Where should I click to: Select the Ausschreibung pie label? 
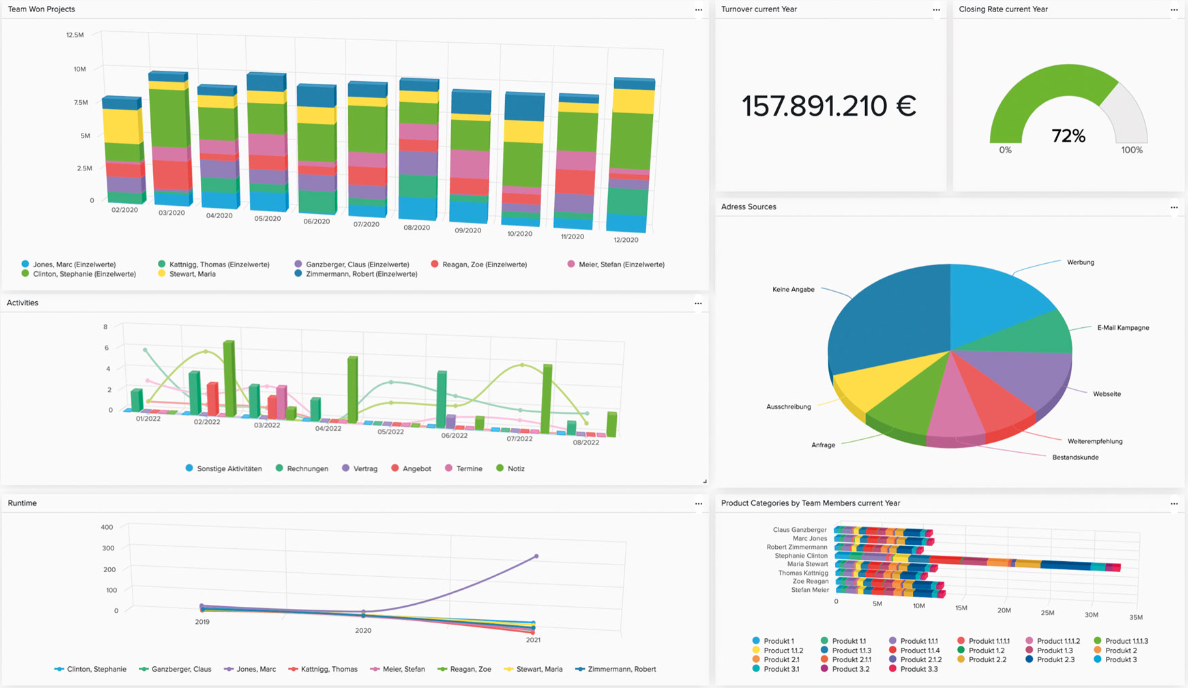[x=789, y=407]
